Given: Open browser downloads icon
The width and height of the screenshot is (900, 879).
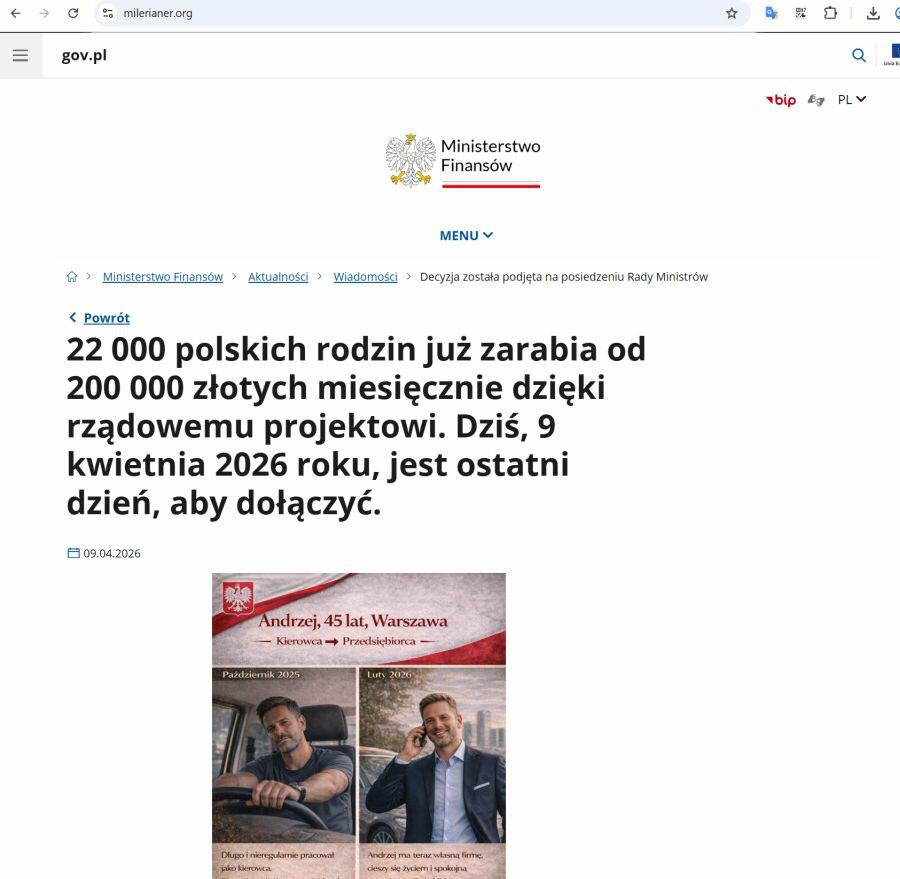Looking at the screenshot, I should click(873, 13).
